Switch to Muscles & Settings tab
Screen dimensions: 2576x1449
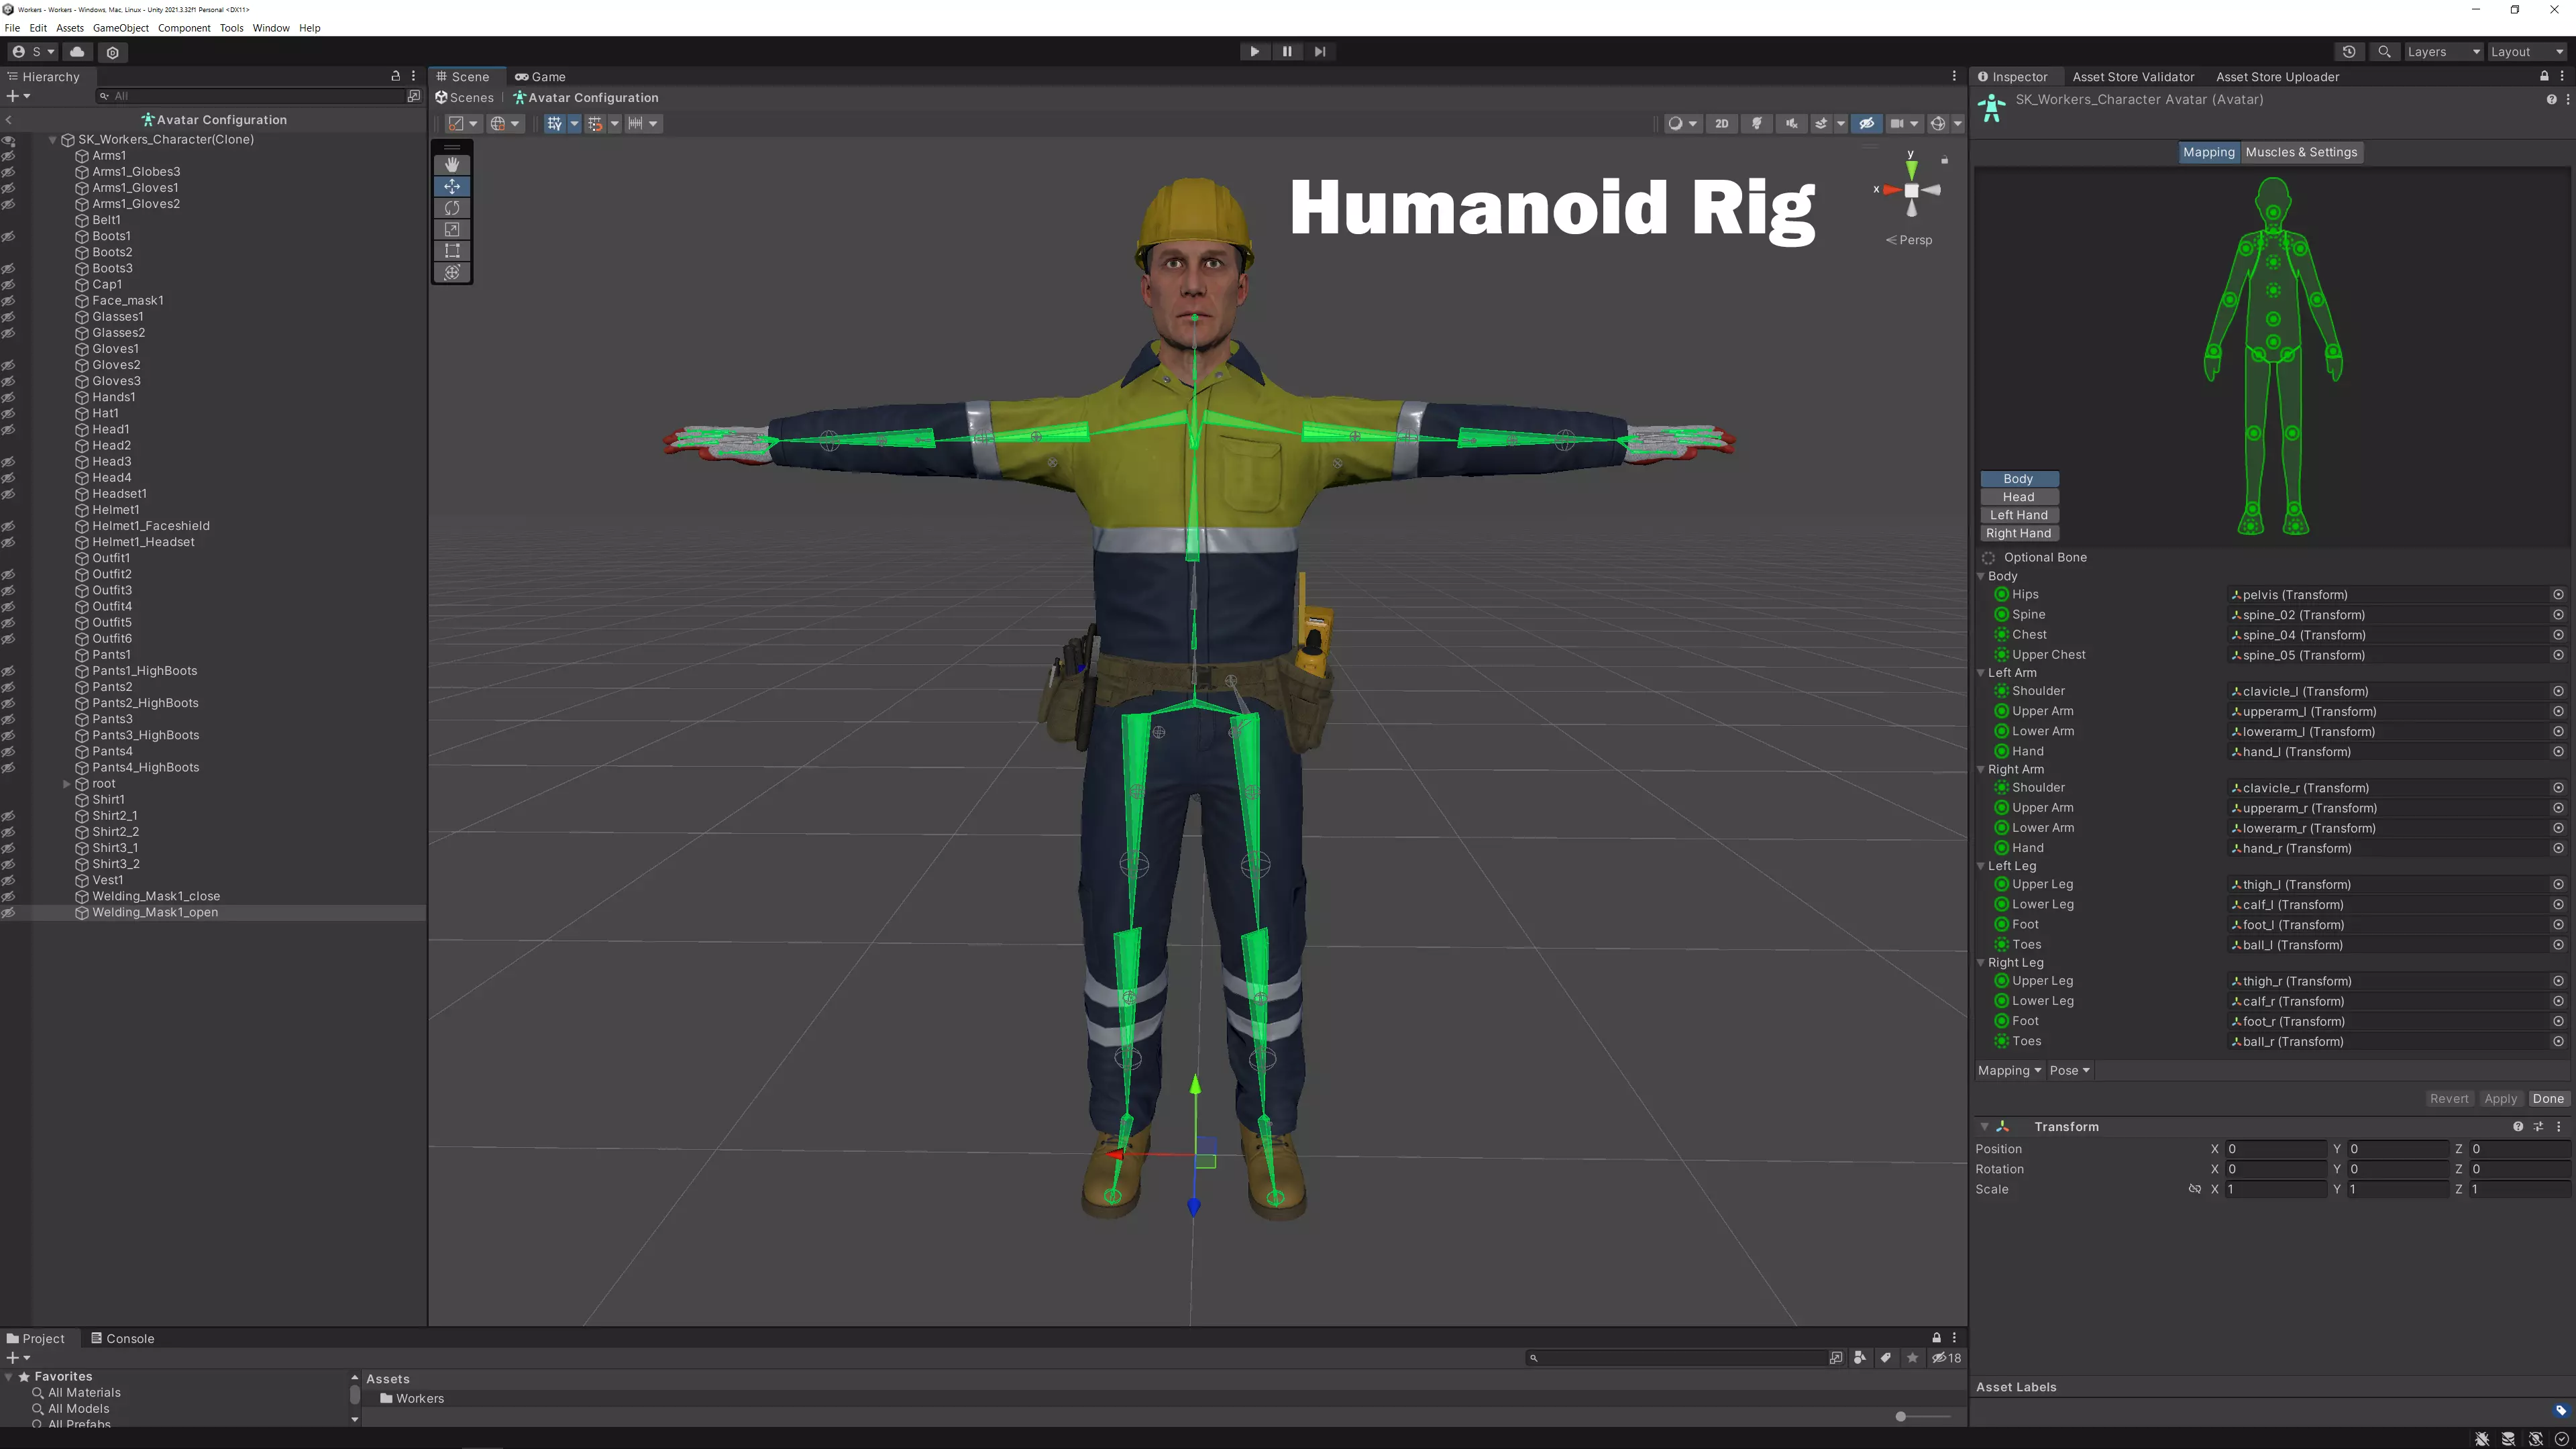tap(2301, 153)
